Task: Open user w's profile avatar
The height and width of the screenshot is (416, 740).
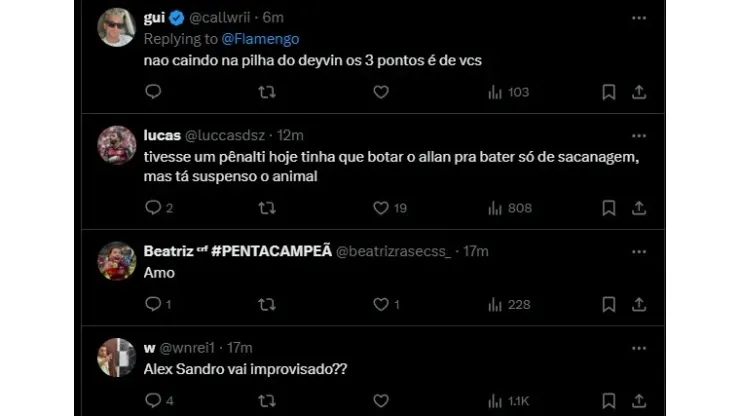Action: pyautogui.click(x=116, y=357)
